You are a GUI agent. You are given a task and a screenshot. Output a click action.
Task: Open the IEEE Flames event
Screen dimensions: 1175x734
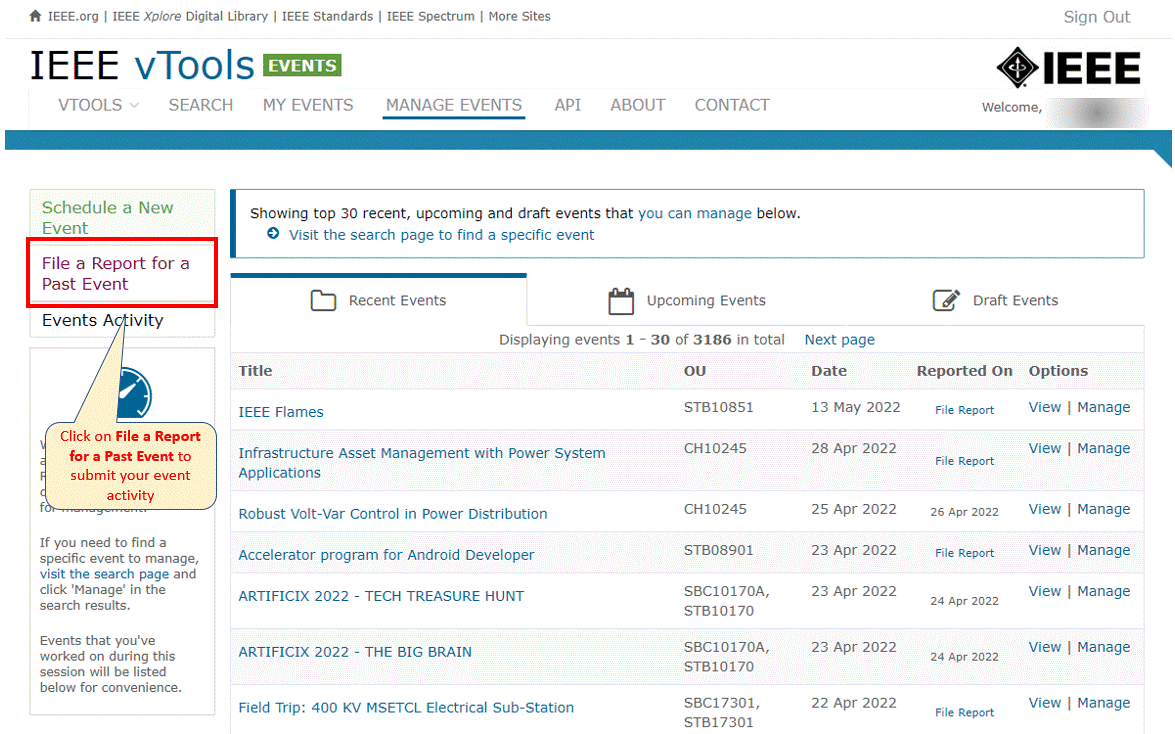281,412
